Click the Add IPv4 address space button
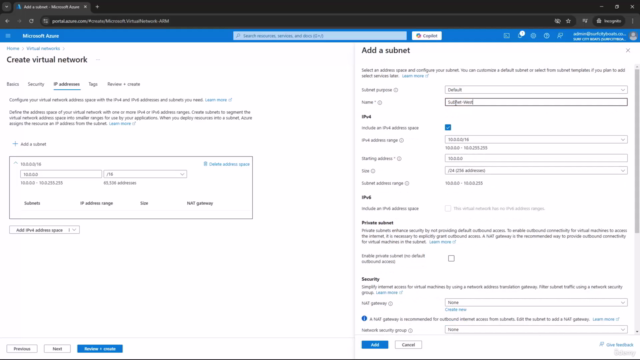Viewport: 640px width, 360px height. coord(39,230)
